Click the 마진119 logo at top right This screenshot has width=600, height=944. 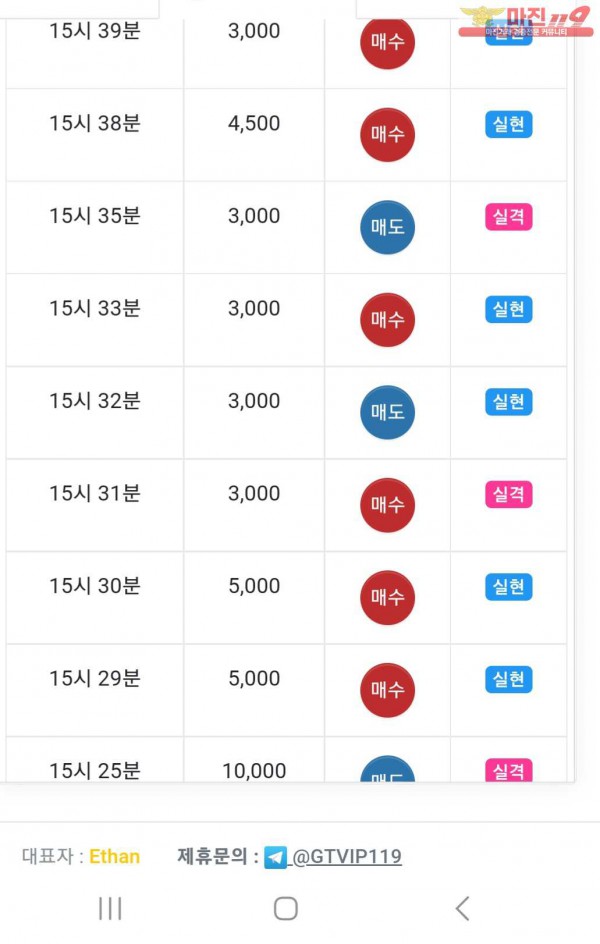tap(525, 22)
